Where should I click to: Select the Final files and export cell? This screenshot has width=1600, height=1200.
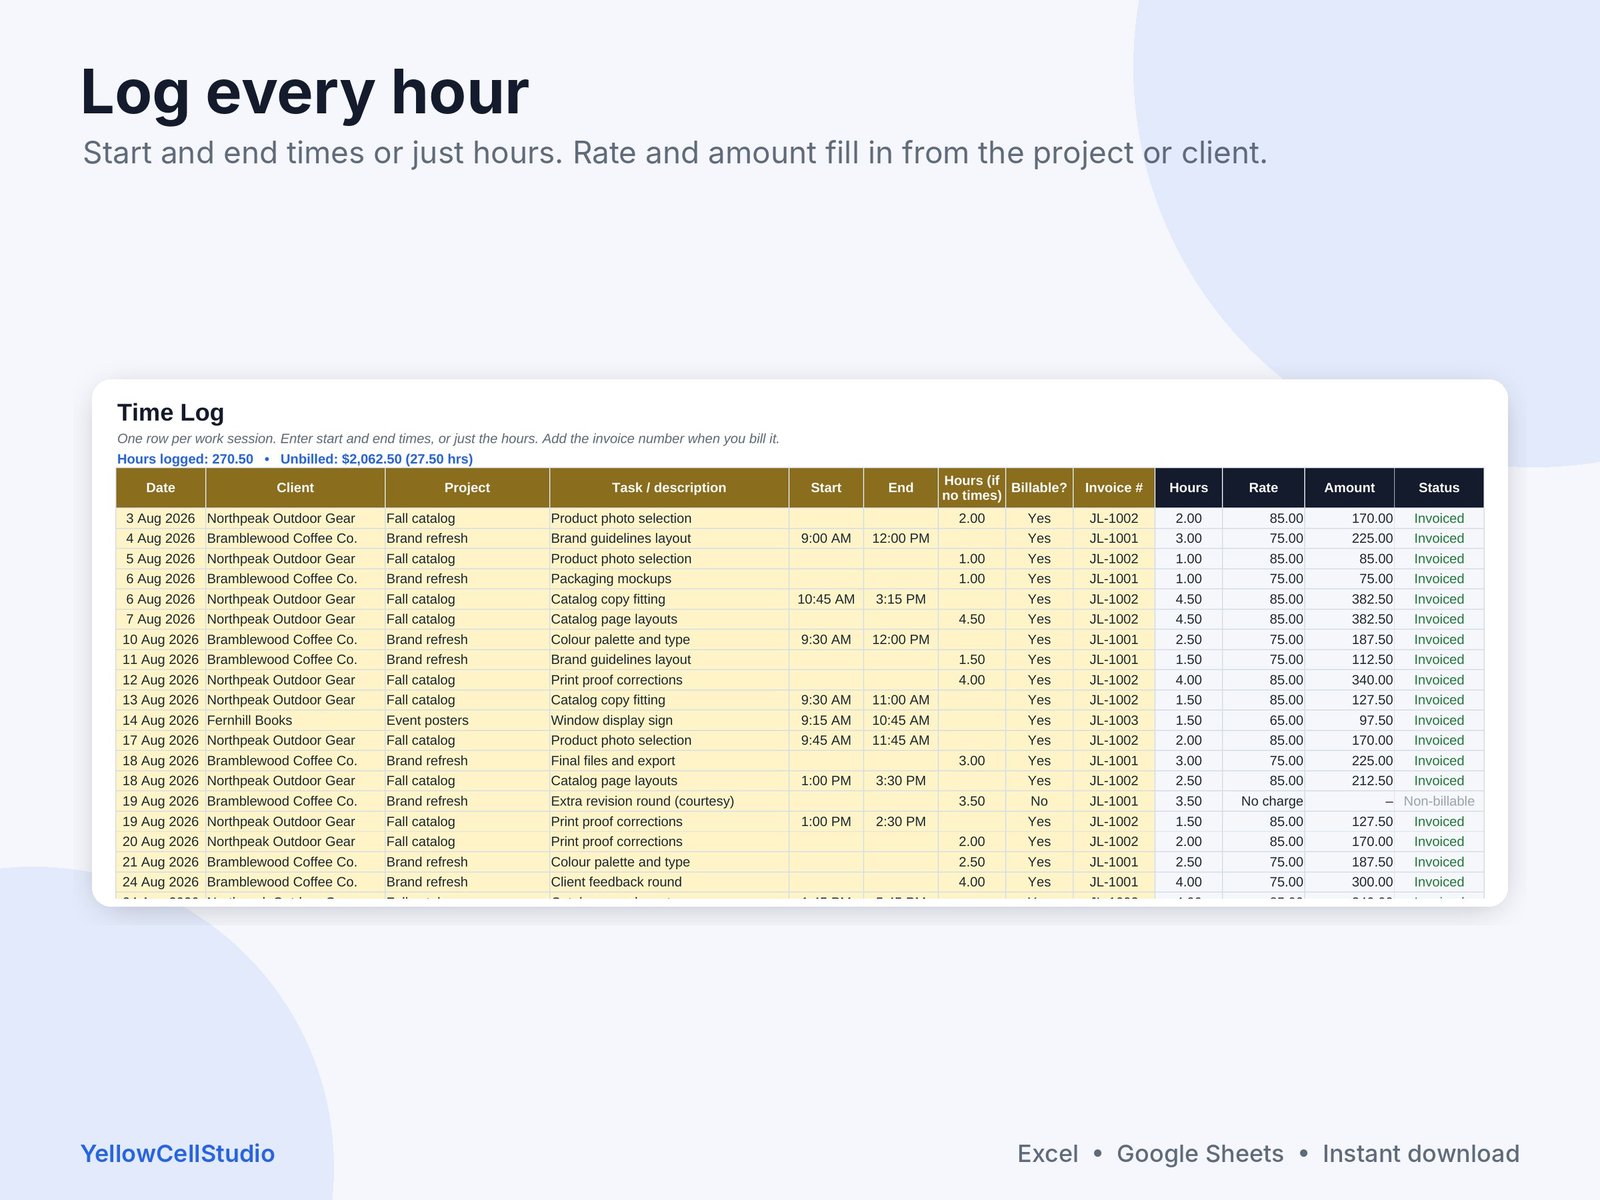[669, 761]
